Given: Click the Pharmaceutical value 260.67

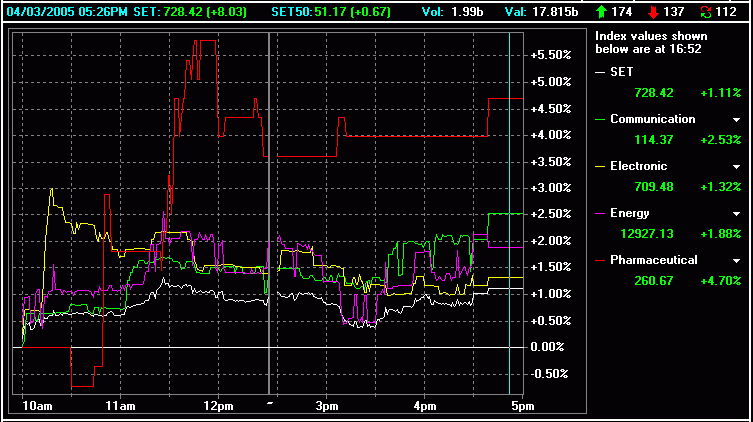Looking at the screenshot, I should tap(654, 281).
